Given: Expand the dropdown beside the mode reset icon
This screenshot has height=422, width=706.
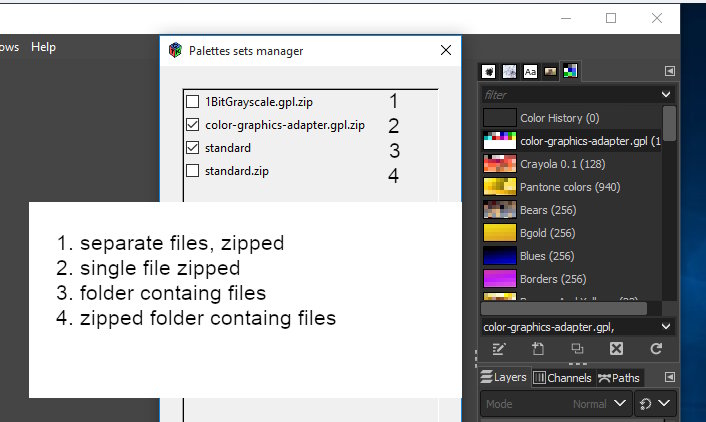Looking at the screenshot, I should 665,403.
